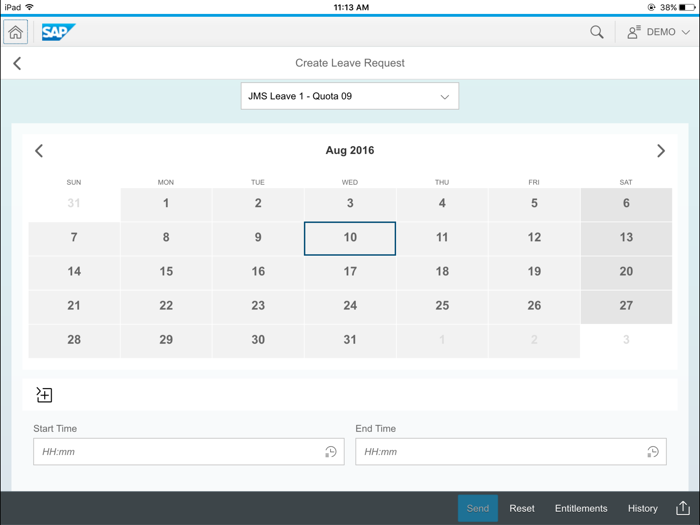The image size is (700, 525).
Task: Go to next month in calendar
Action: pos(661,151)
